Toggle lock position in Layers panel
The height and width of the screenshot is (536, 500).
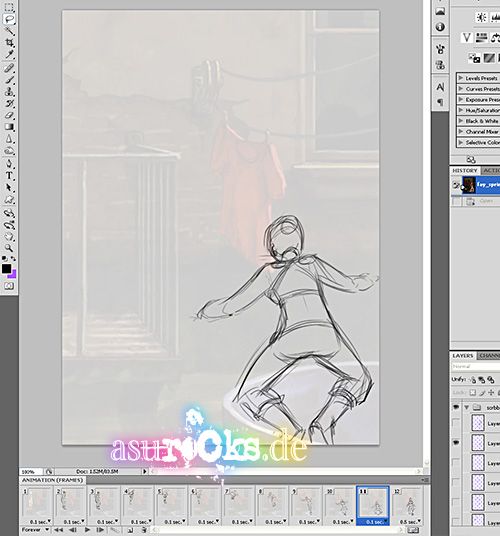click(x=491, y=392)
